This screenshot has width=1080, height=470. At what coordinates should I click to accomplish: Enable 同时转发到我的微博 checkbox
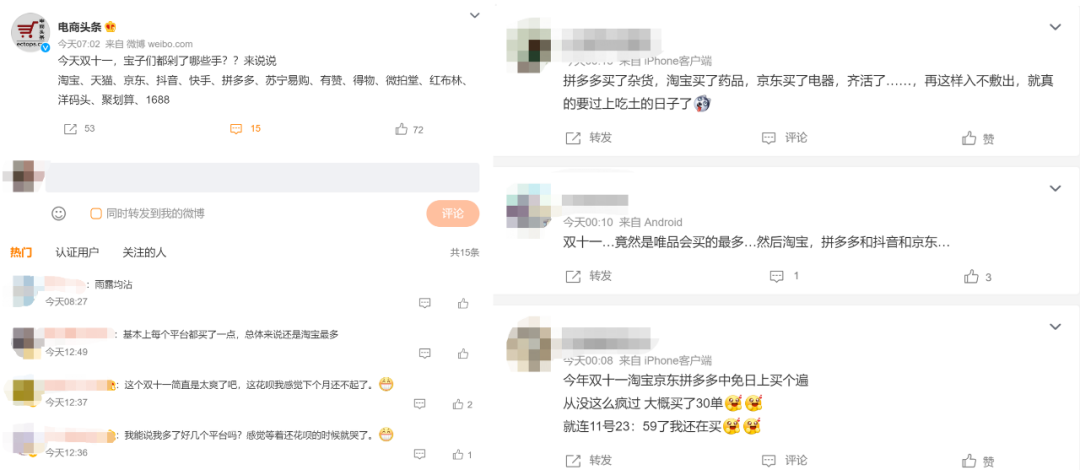click(x=96, y=214)
